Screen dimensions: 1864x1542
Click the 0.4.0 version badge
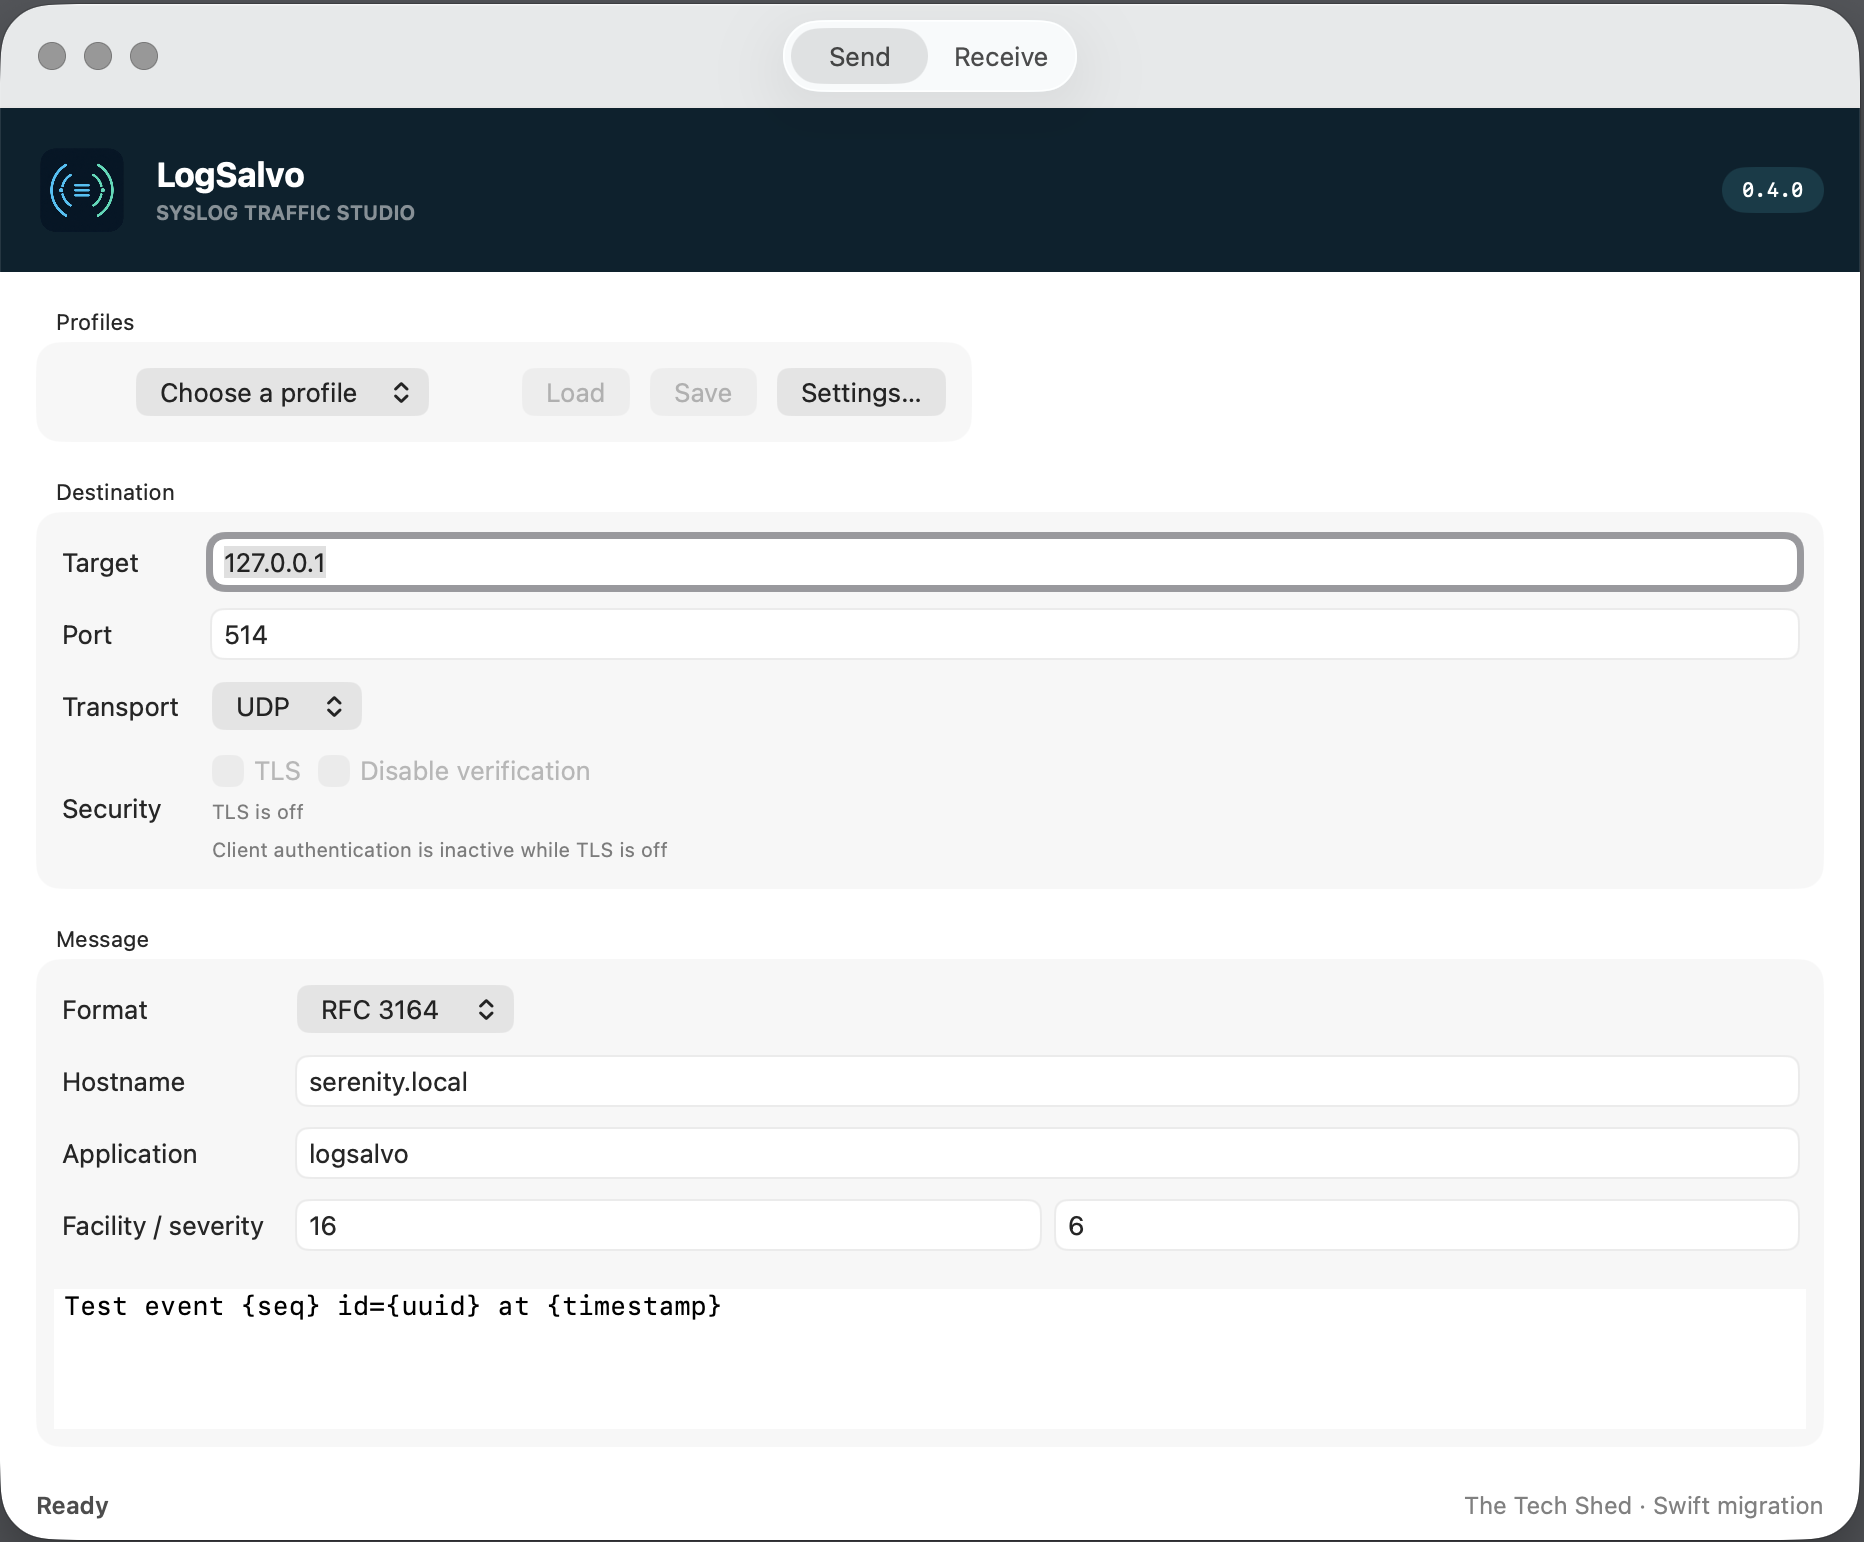[1772, 190]
